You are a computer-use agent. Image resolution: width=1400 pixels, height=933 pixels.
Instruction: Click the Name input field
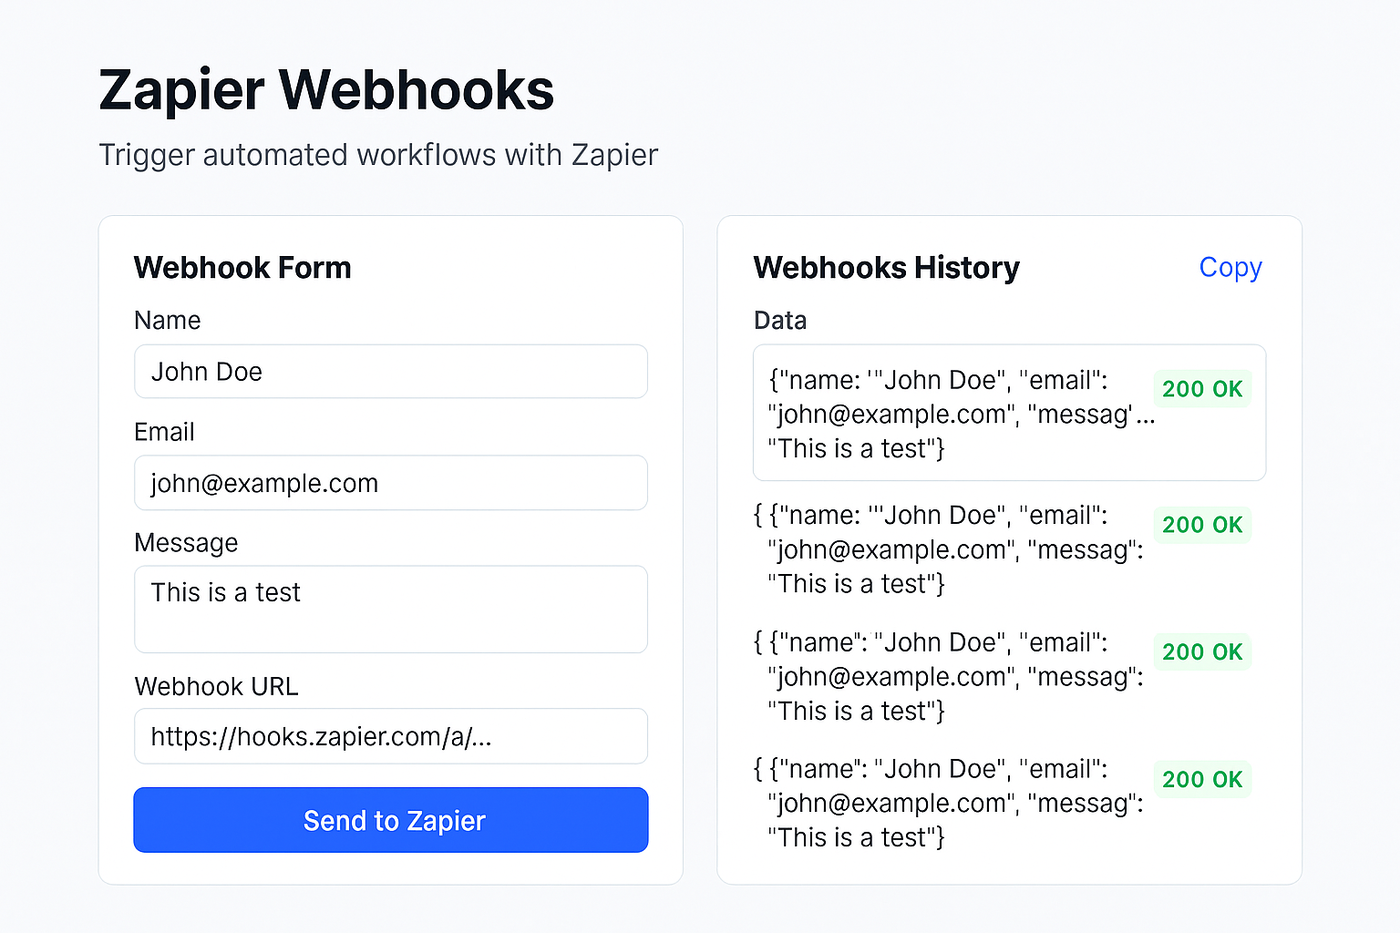pyautogui.click(x=390, y=372)
